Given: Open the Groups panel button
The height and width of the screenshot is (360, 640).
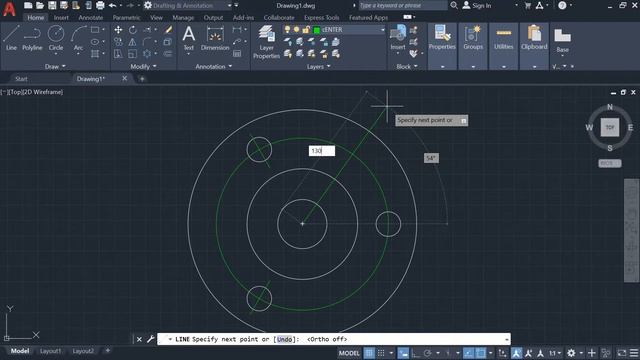Looking at the screenshot, I should coord(473,38).
